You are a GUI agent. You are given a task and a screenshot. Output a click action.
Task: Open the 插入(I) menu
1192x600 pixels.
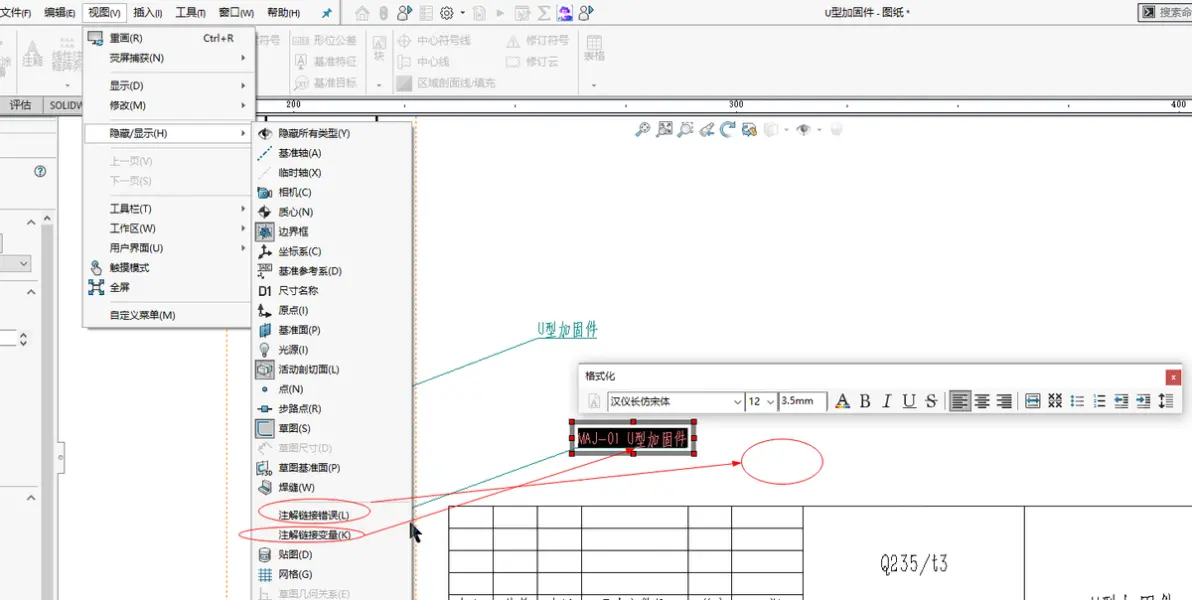(147, 13)
